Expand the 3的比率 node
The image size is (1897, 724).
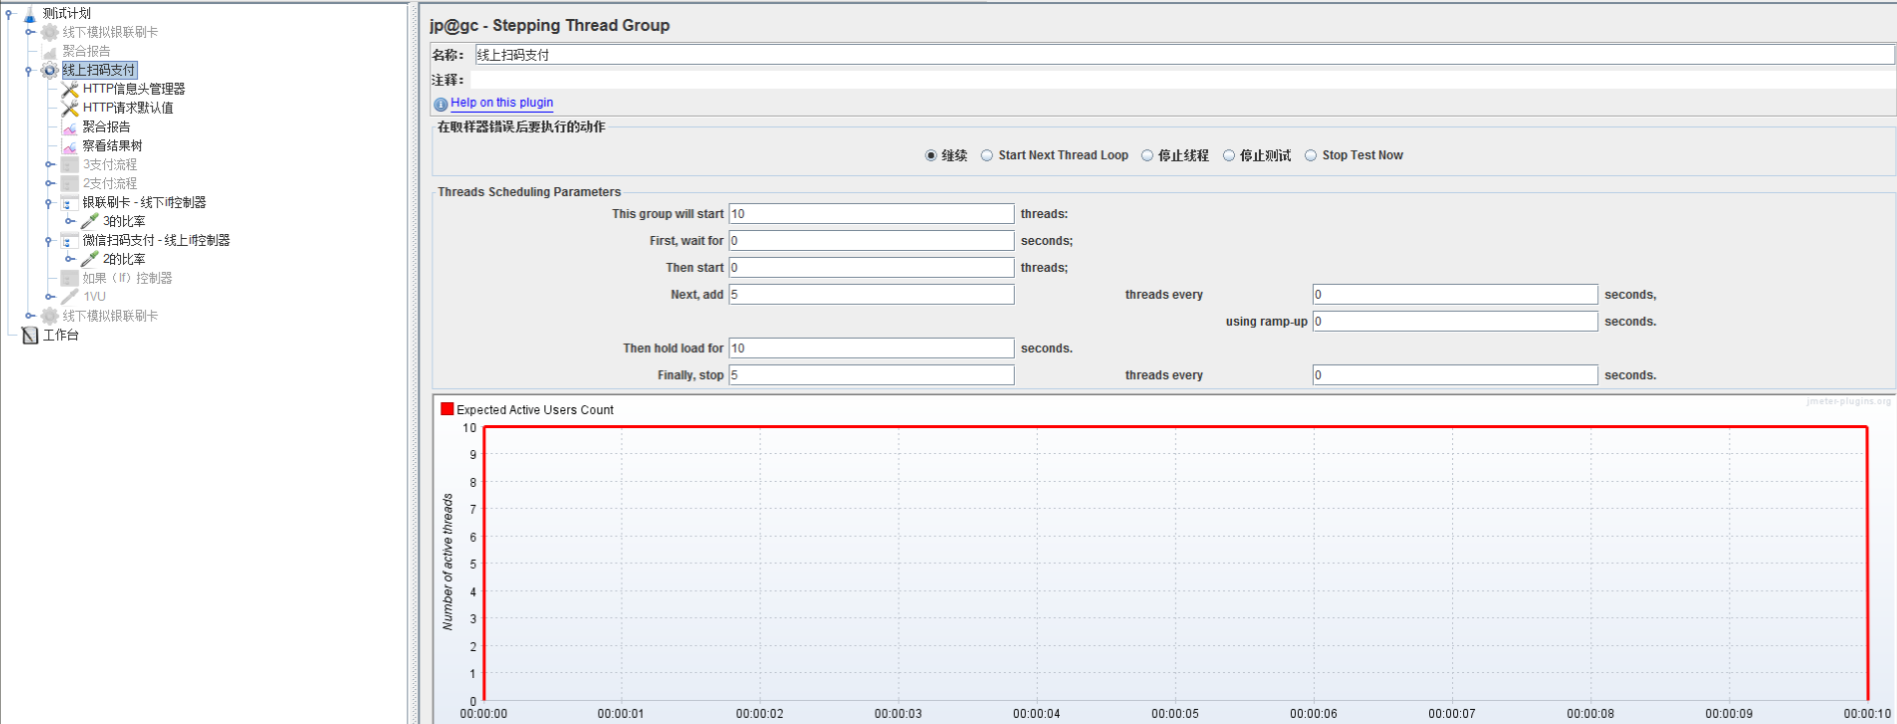(x=70, y=221)
